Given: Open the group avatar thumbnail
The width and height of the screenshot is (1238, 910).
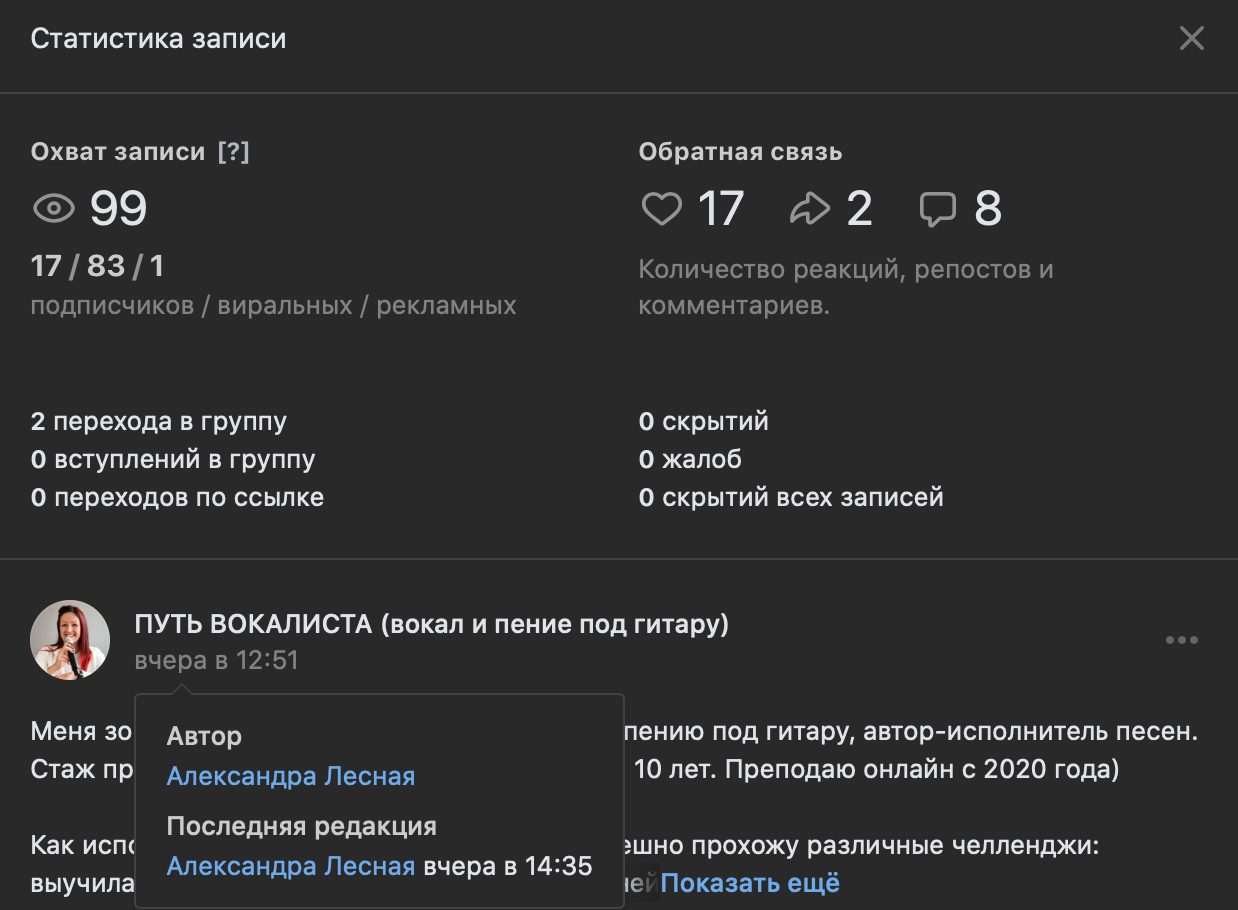Looking at the screenshot, I should (x=70, y=640).
